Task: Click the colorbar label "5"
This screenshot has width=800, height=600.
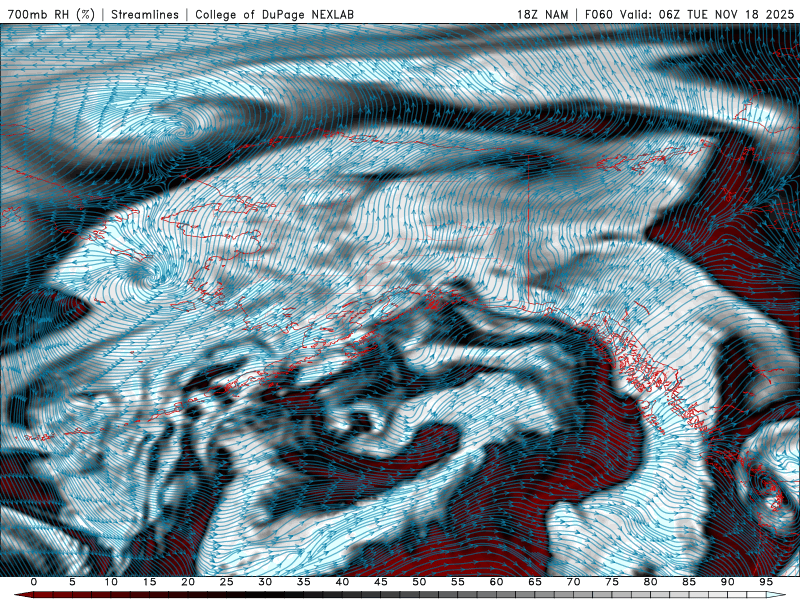Action: point(72,582)
